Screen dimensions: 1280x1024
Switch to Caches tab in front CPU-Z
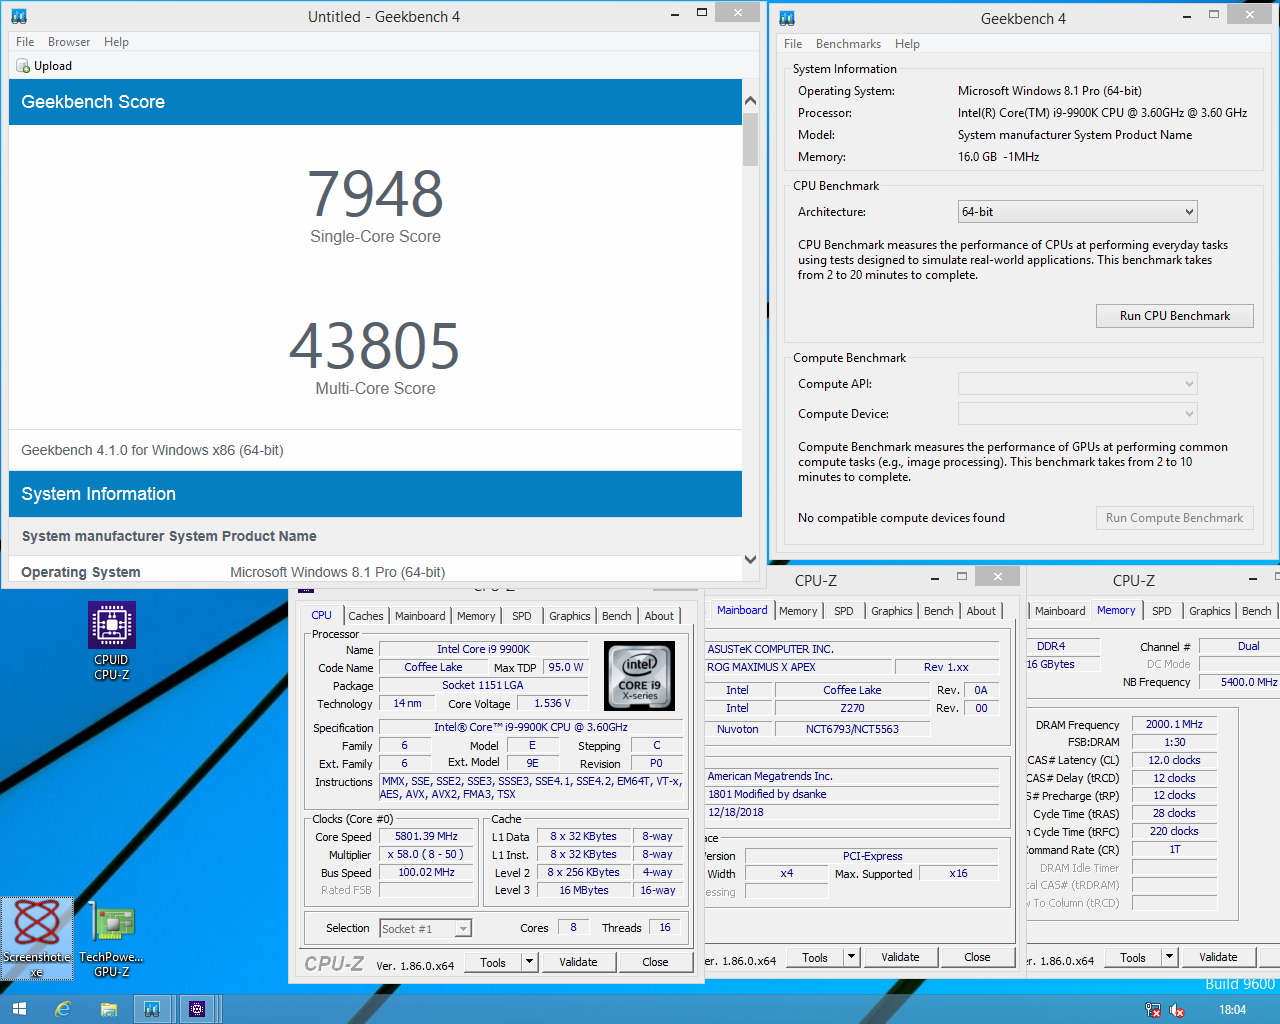[366, 616]
